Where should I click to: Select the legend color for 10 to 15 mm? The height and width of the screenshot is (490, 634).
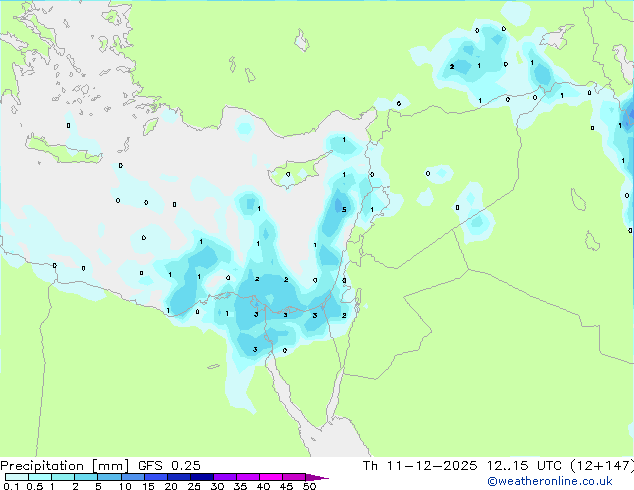[133, 477]
